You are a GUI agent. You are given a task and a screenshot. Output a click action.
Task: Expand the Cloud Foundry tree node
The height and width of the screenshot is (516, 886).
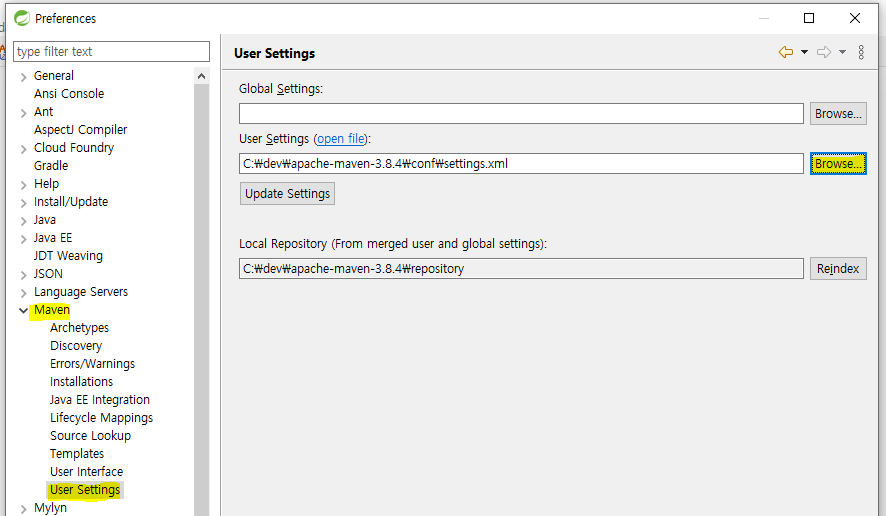pos(23,149)
